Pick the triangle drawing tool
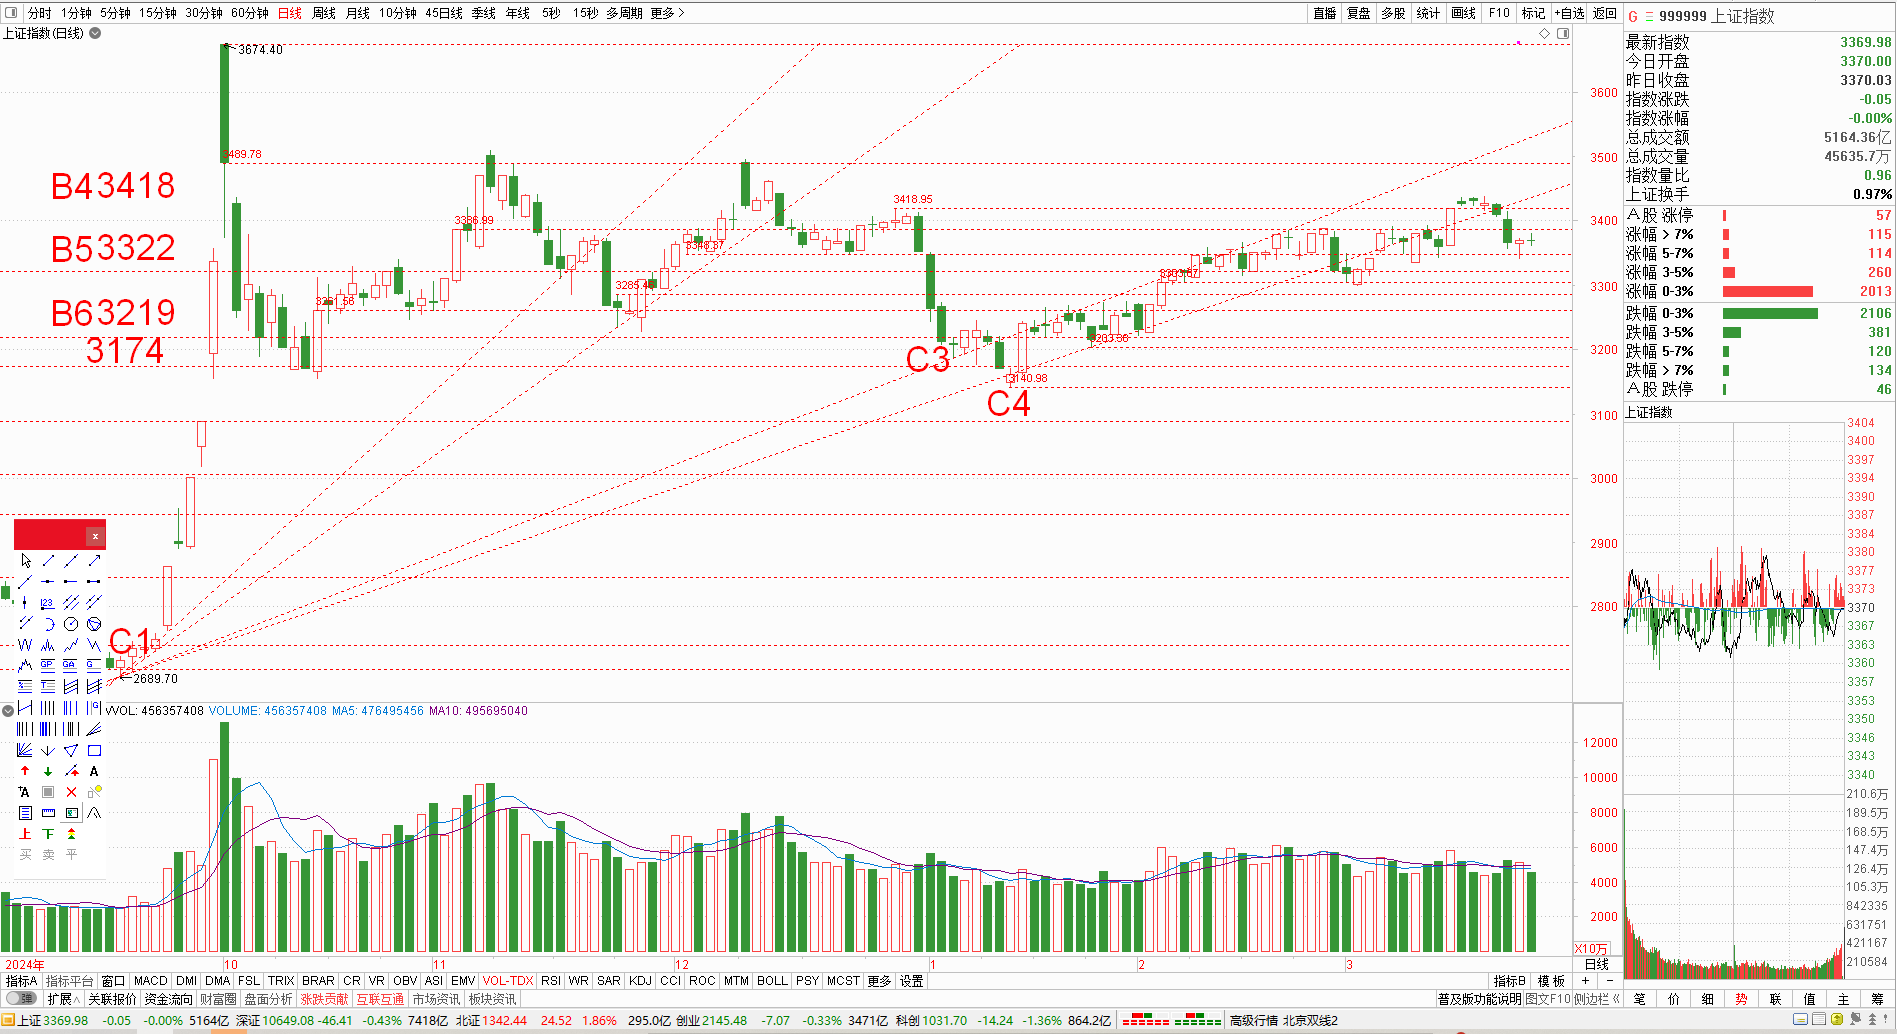This screenshot has width=1897, height=1034. pos(71,751)
